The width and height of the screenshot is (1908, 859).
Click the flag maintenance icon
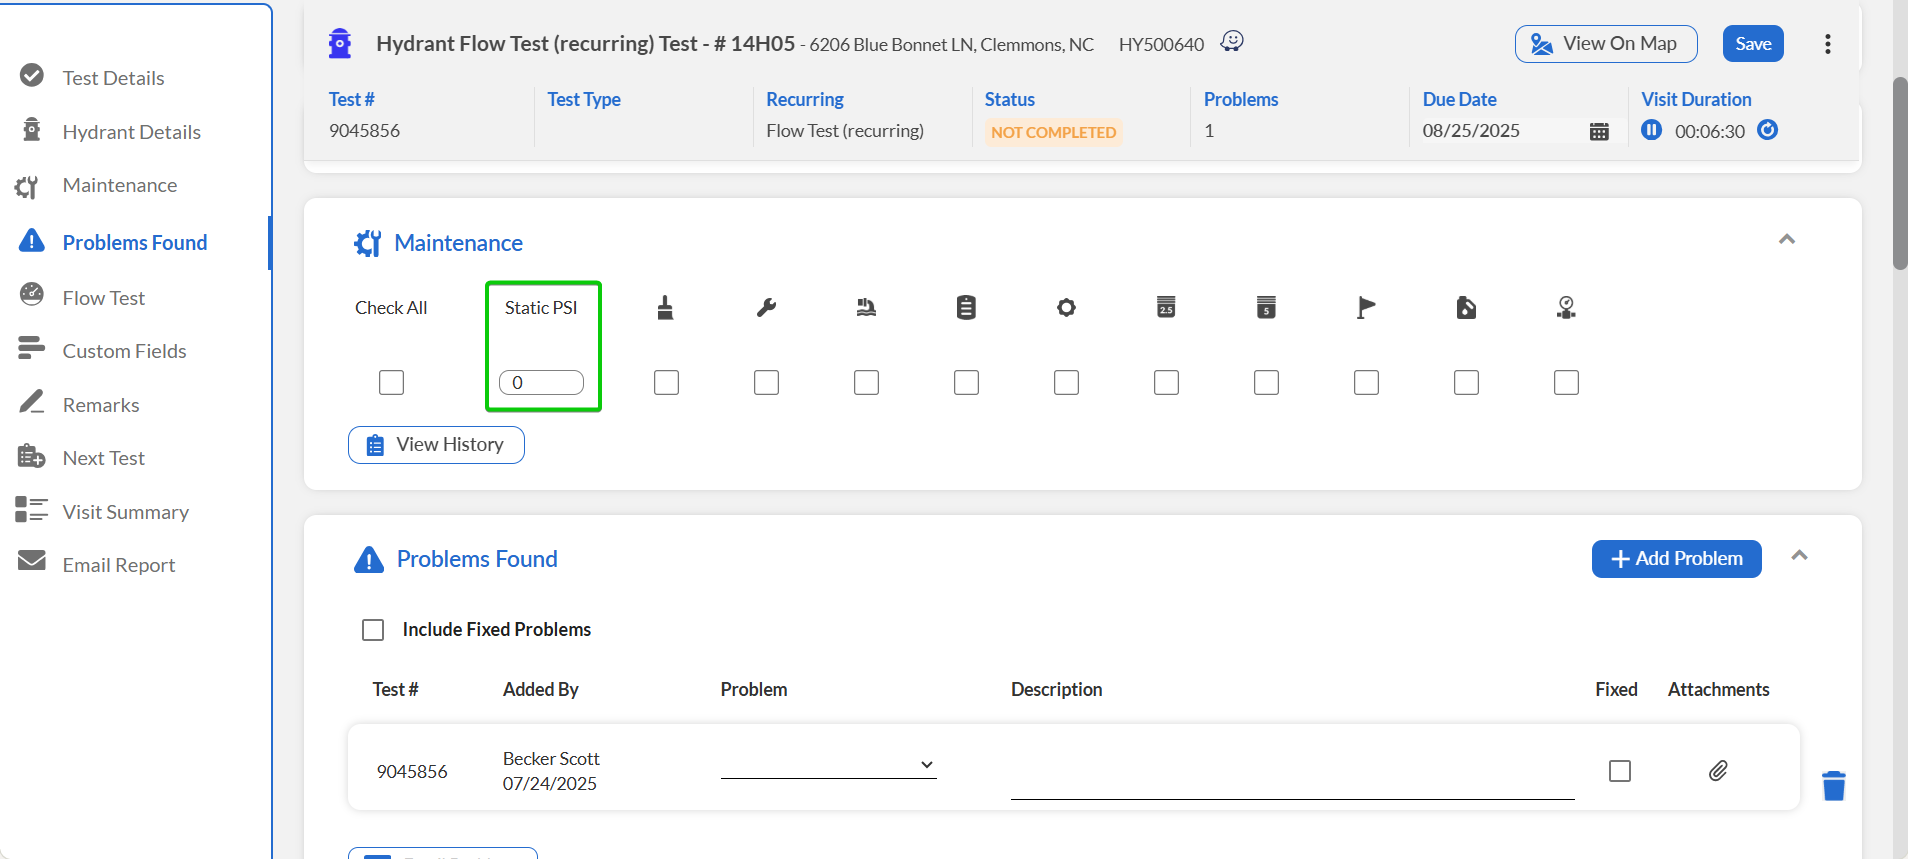pyautogui.click(x=1366, y=308)
